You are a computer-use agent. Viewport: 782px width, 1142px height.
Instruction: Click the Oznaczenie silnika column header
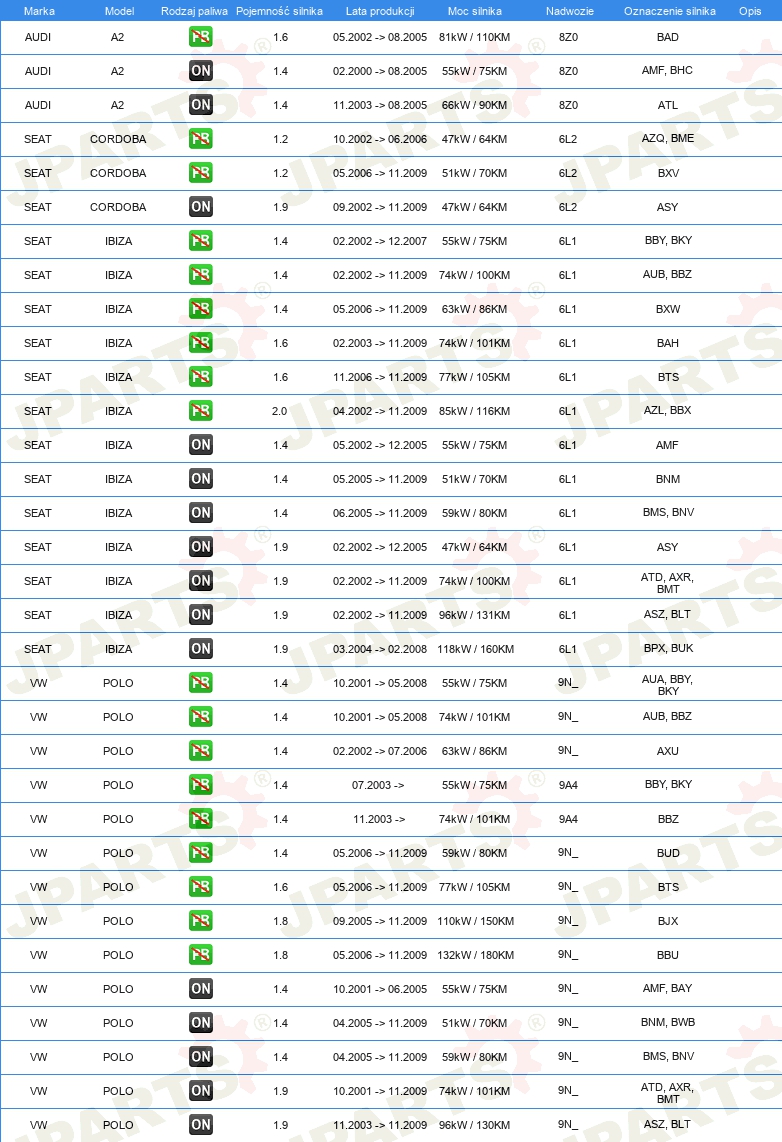[670, 11]
